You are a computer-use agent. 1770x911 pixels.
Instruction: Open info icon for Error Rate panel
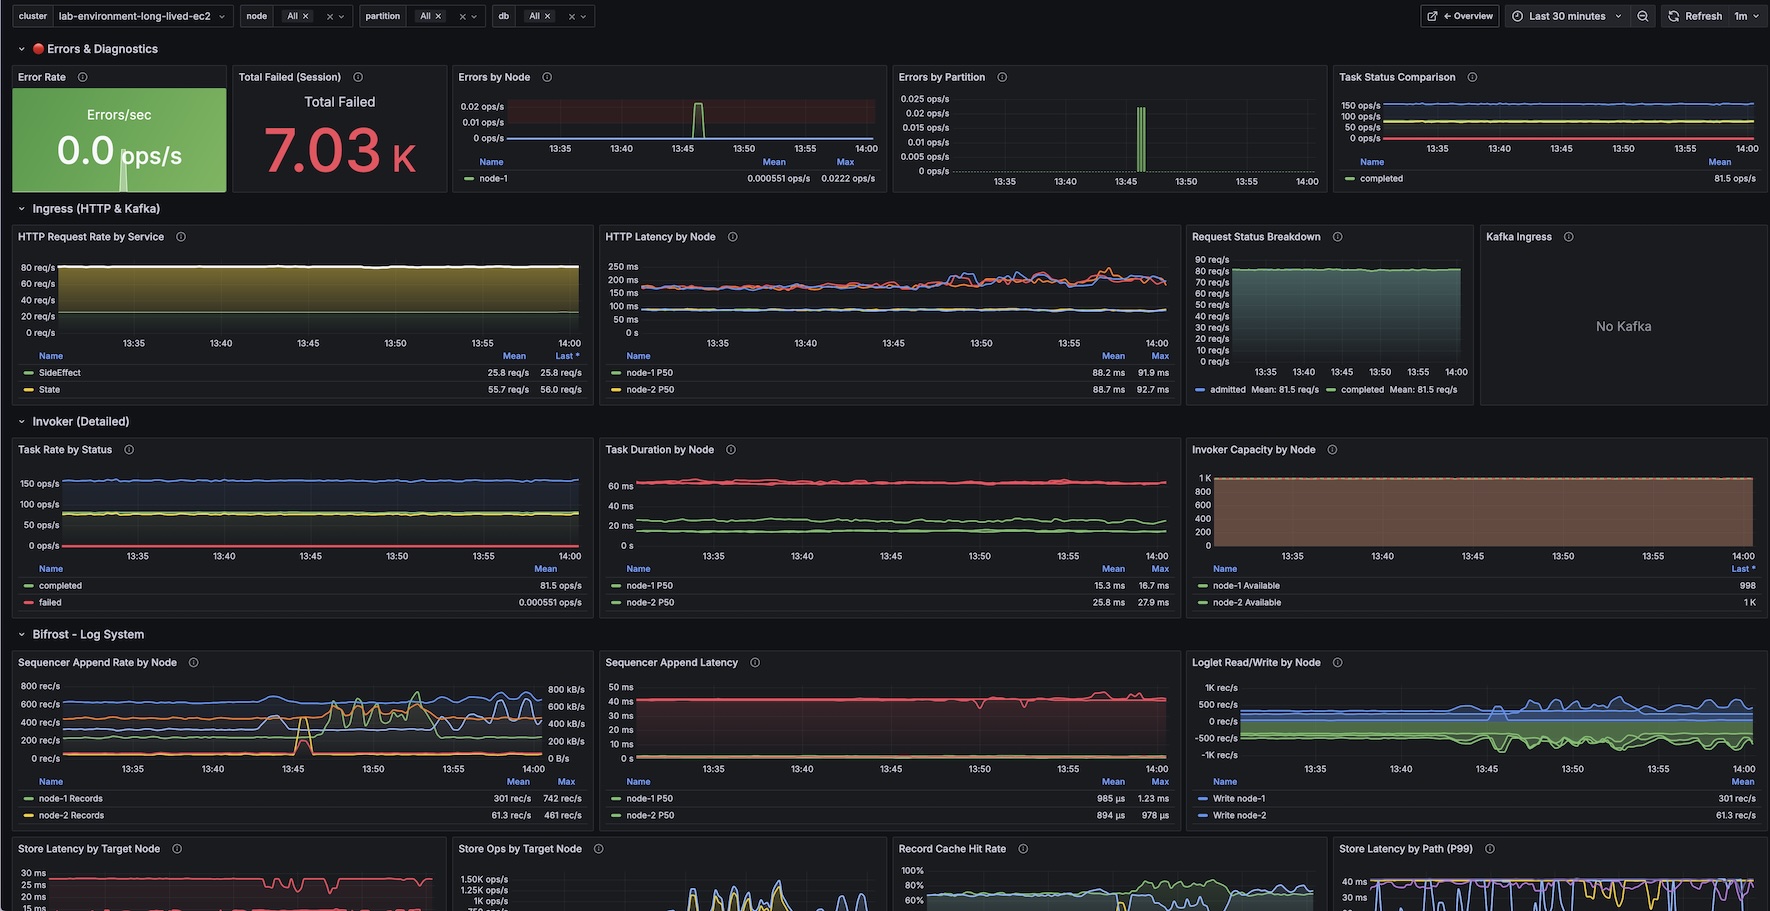(x=83, y=77)
